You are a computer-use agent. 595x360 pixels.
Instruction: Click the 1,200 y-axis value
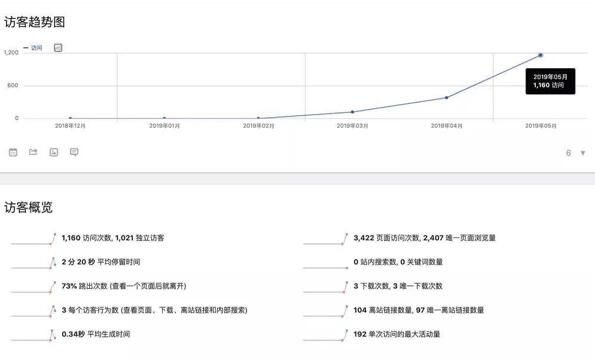pos(11,52)
